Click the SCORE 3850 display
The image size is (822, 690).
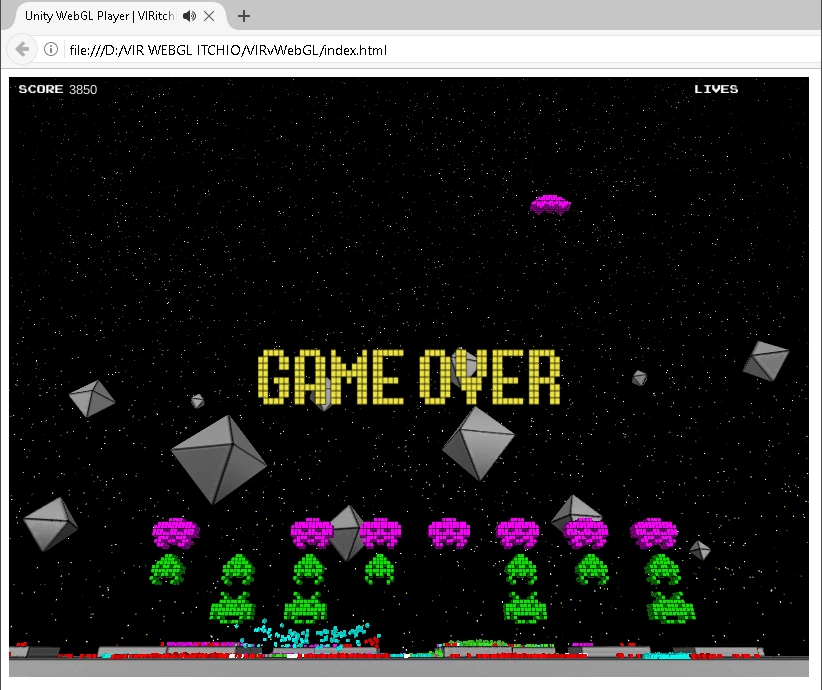[57, 89]
